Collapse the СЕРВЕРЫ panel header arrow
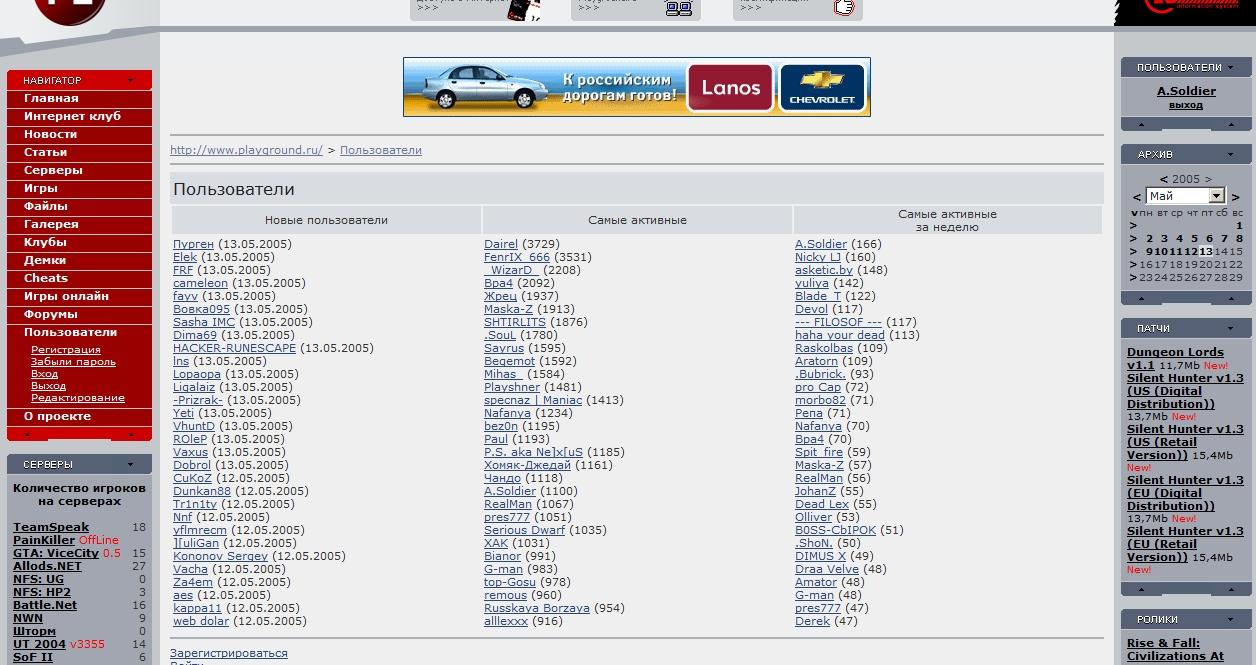The height and width of the screenshot is (665, 1256). click(x=130, y=464)
